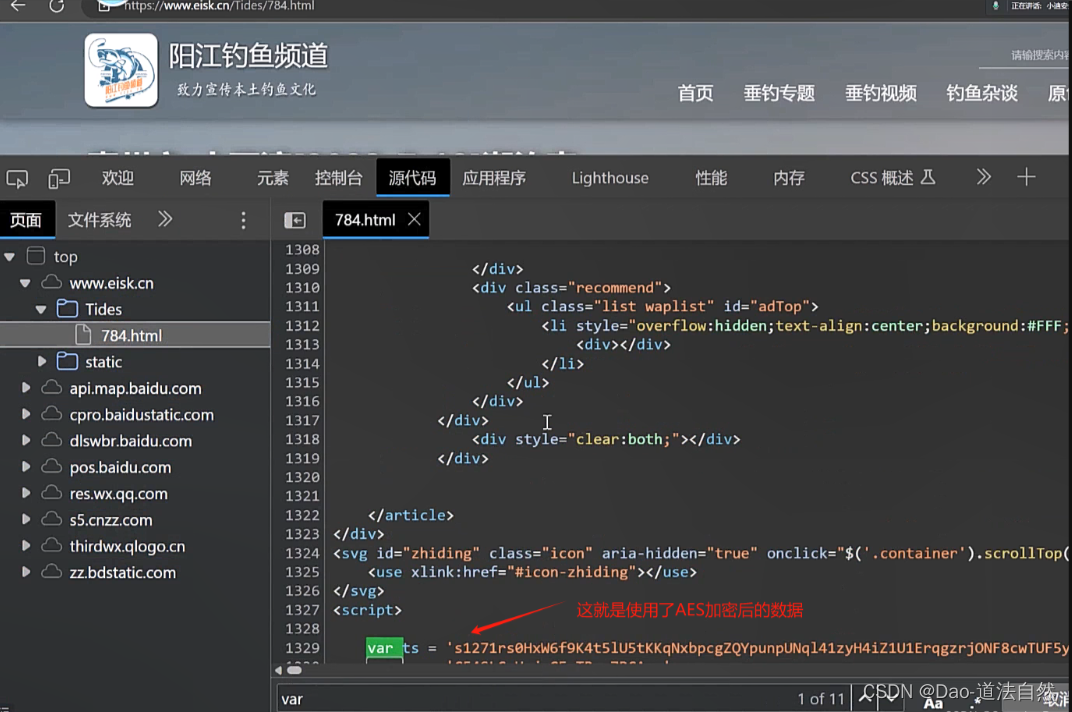The height and width of the screenshot is (712, 1072).
Task: Switch to the 控制台 tab
Action: 338,177
